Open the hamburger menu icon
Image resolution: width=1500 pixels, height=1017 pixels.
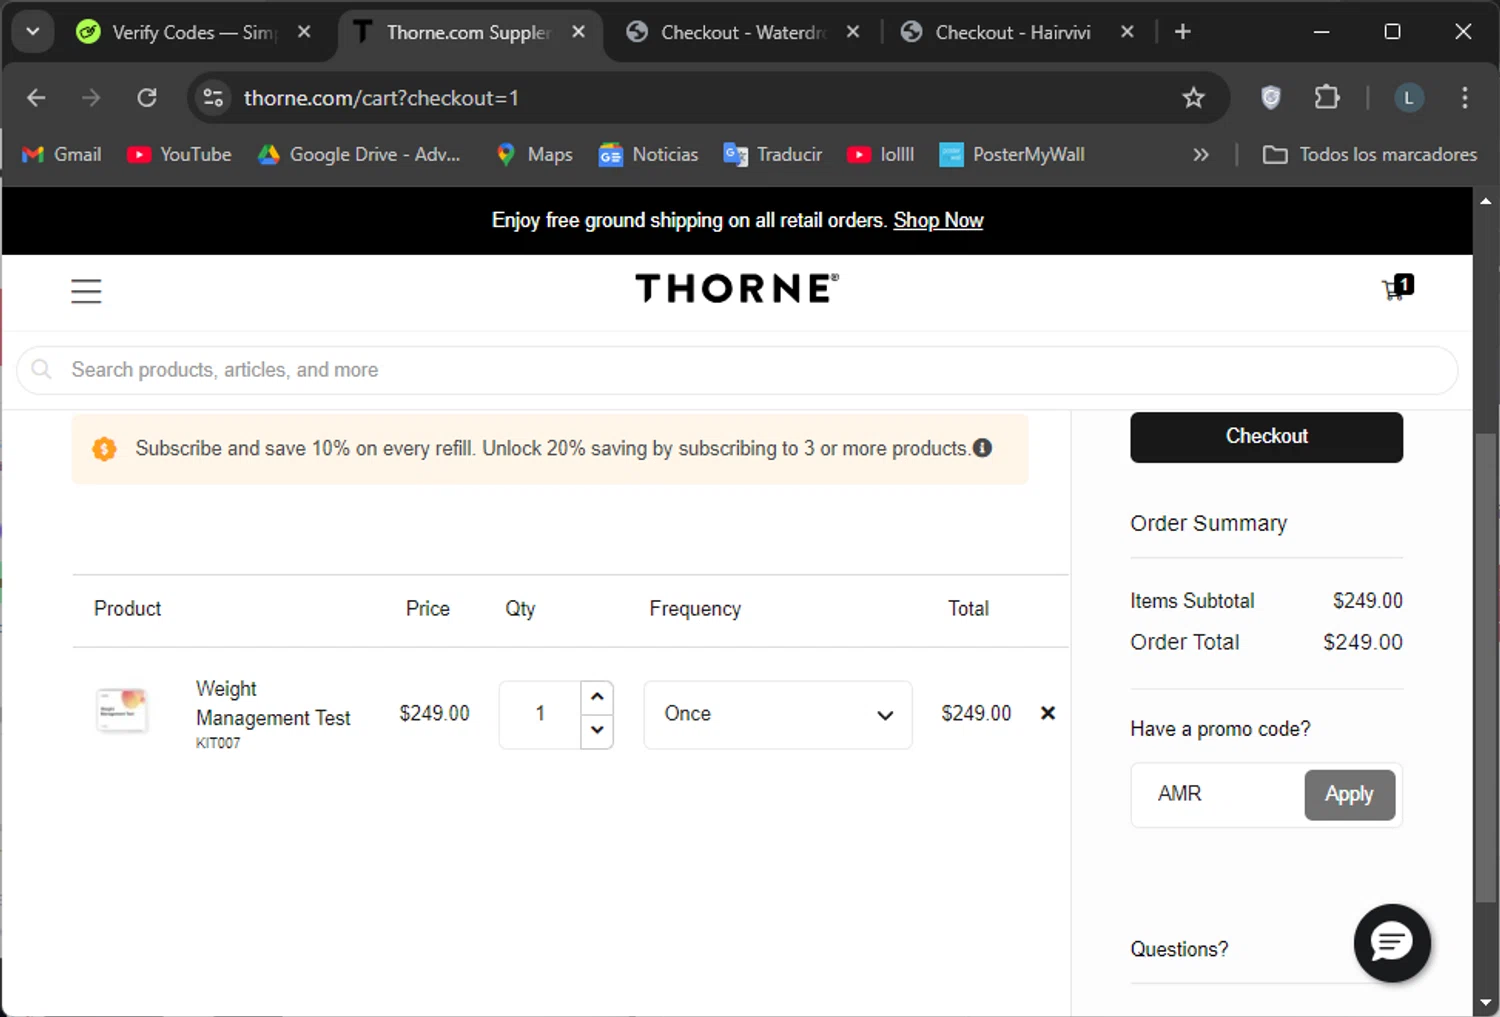point(86,291)
